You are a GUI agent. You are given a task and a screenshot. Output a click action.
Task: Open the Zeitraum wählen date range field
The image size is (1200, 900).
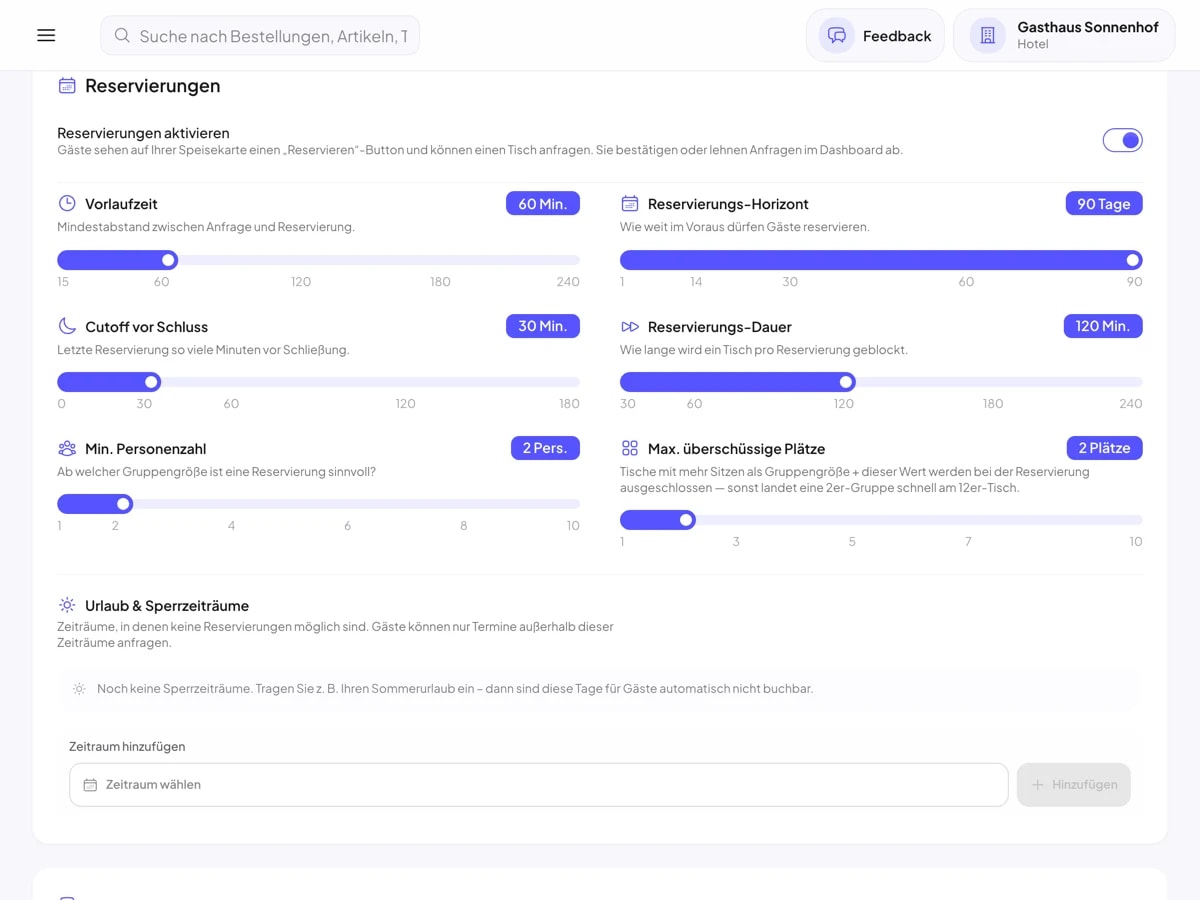538,785
